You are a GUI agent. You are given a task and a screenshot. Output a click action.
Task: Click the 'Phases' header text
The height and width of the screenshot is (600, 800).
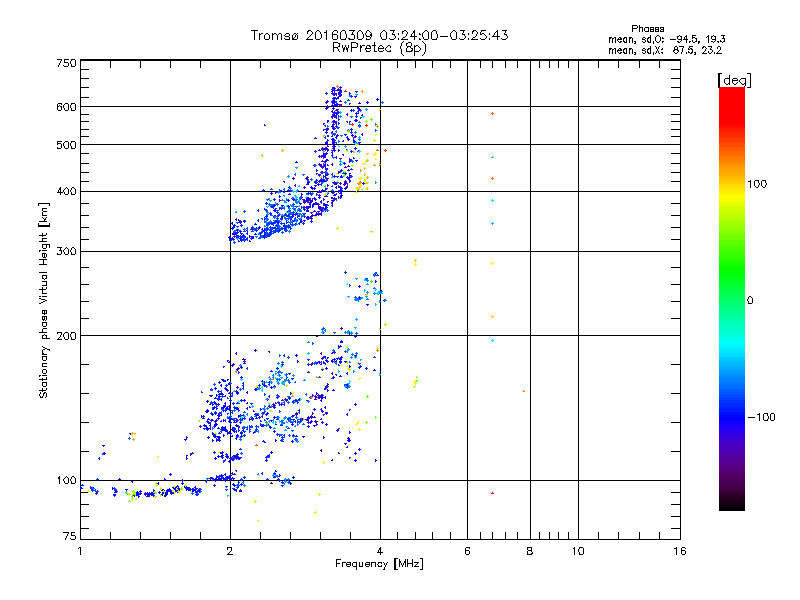pyautogui.click(x=647, y=29)
